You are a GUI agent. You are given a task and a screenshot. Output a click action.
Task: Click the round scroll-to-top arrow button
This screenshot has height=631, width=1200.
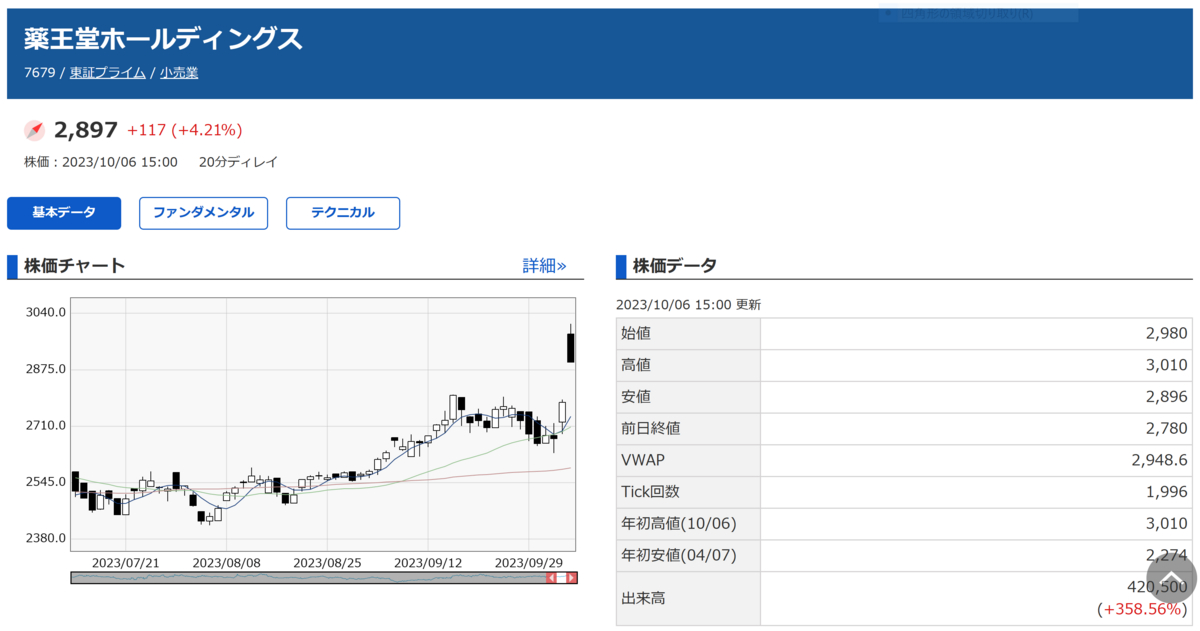click(x=1172, y=578)
